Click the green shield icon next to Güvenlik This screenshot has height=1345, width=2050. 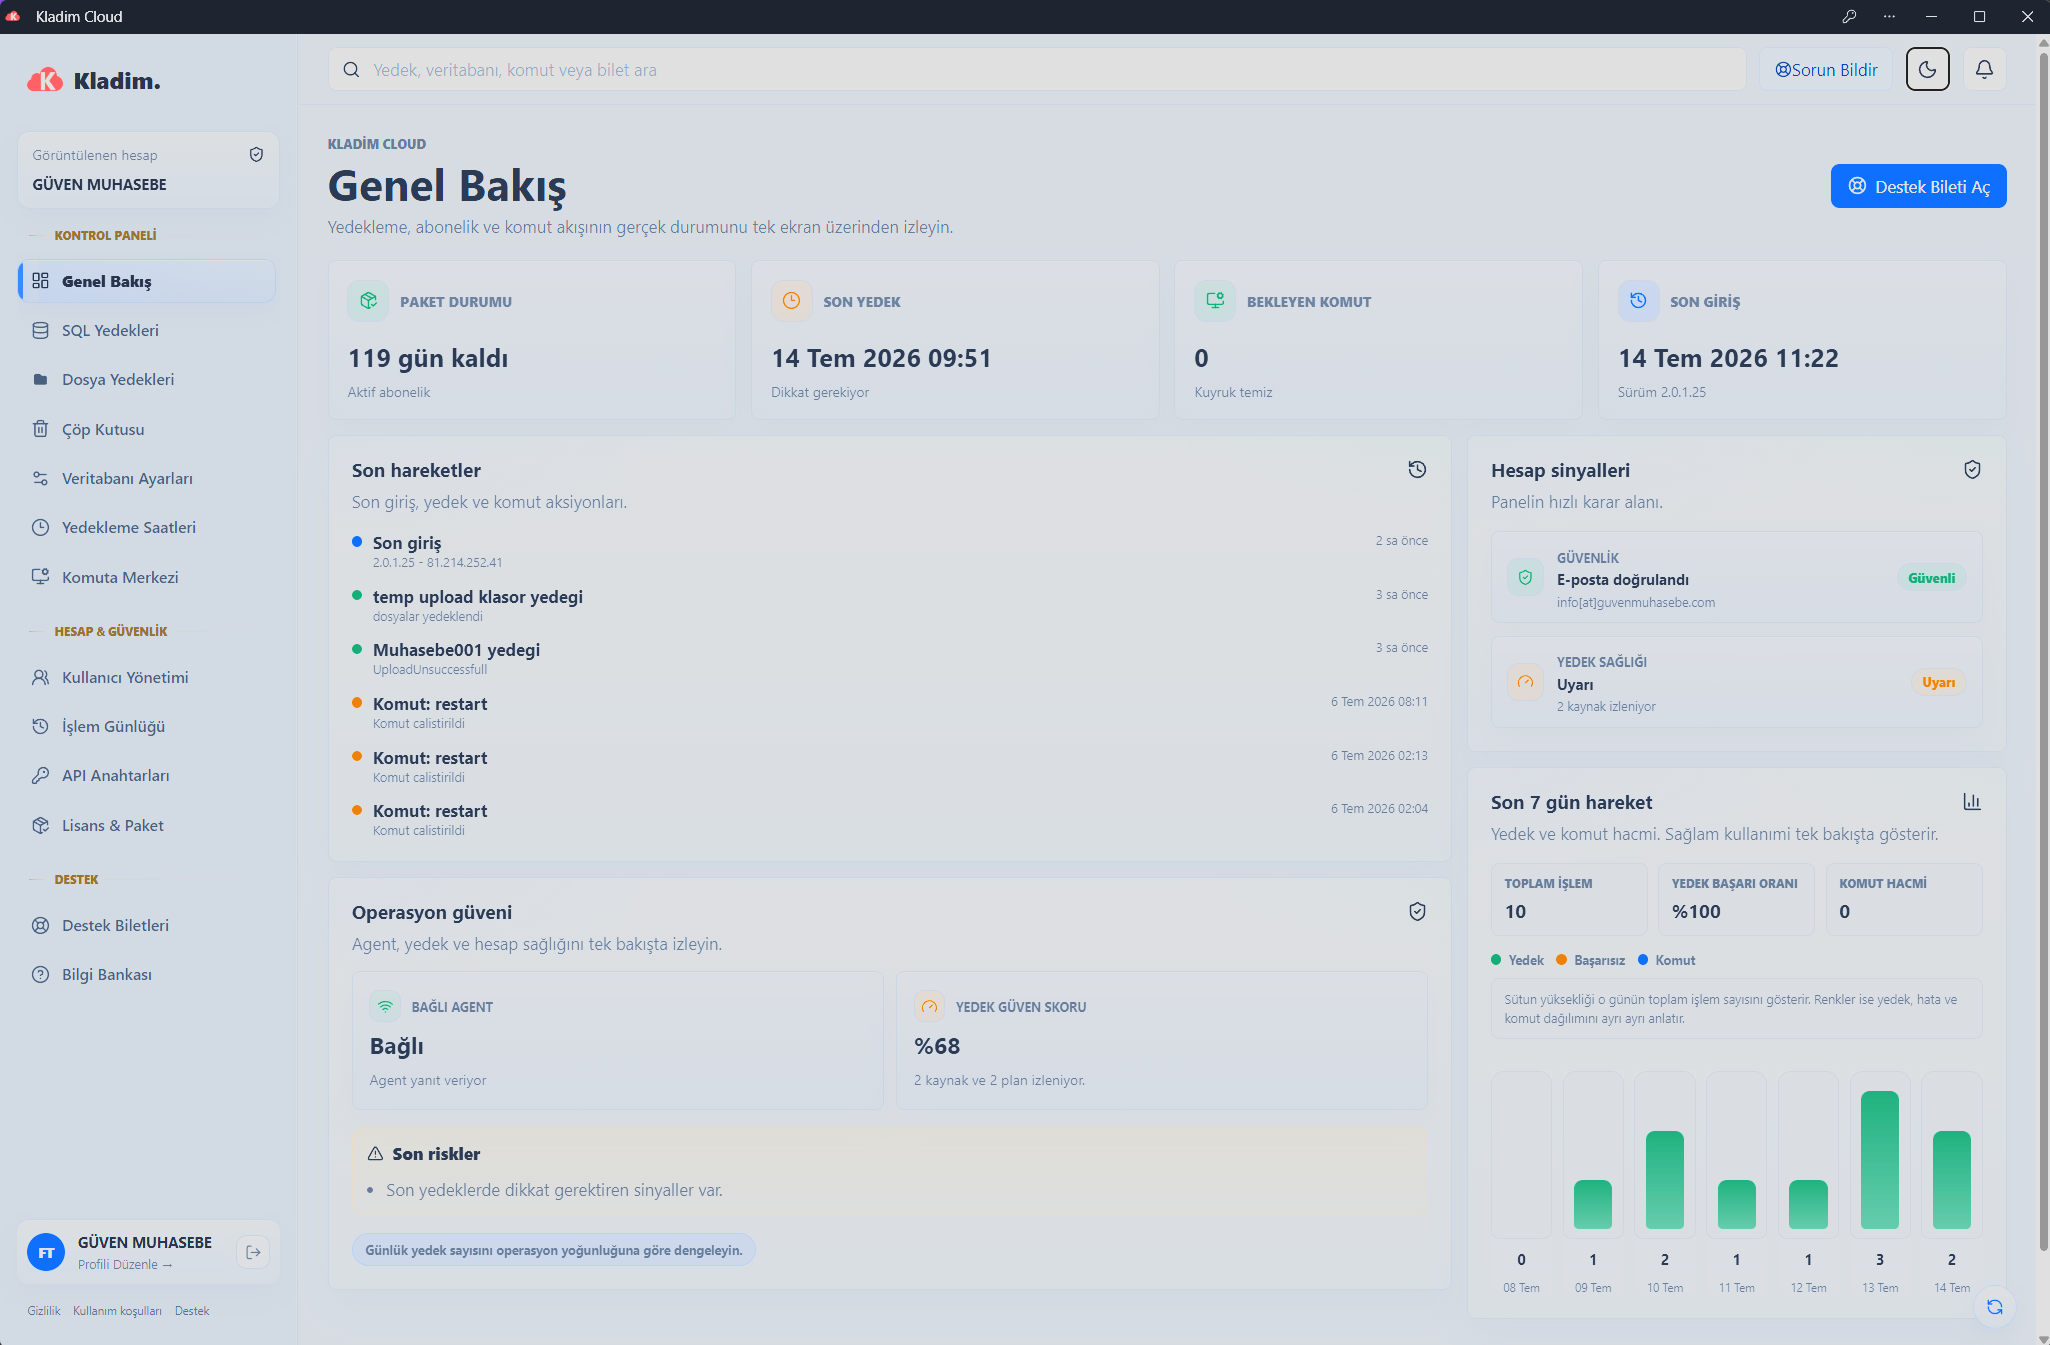pos(1525,578)
